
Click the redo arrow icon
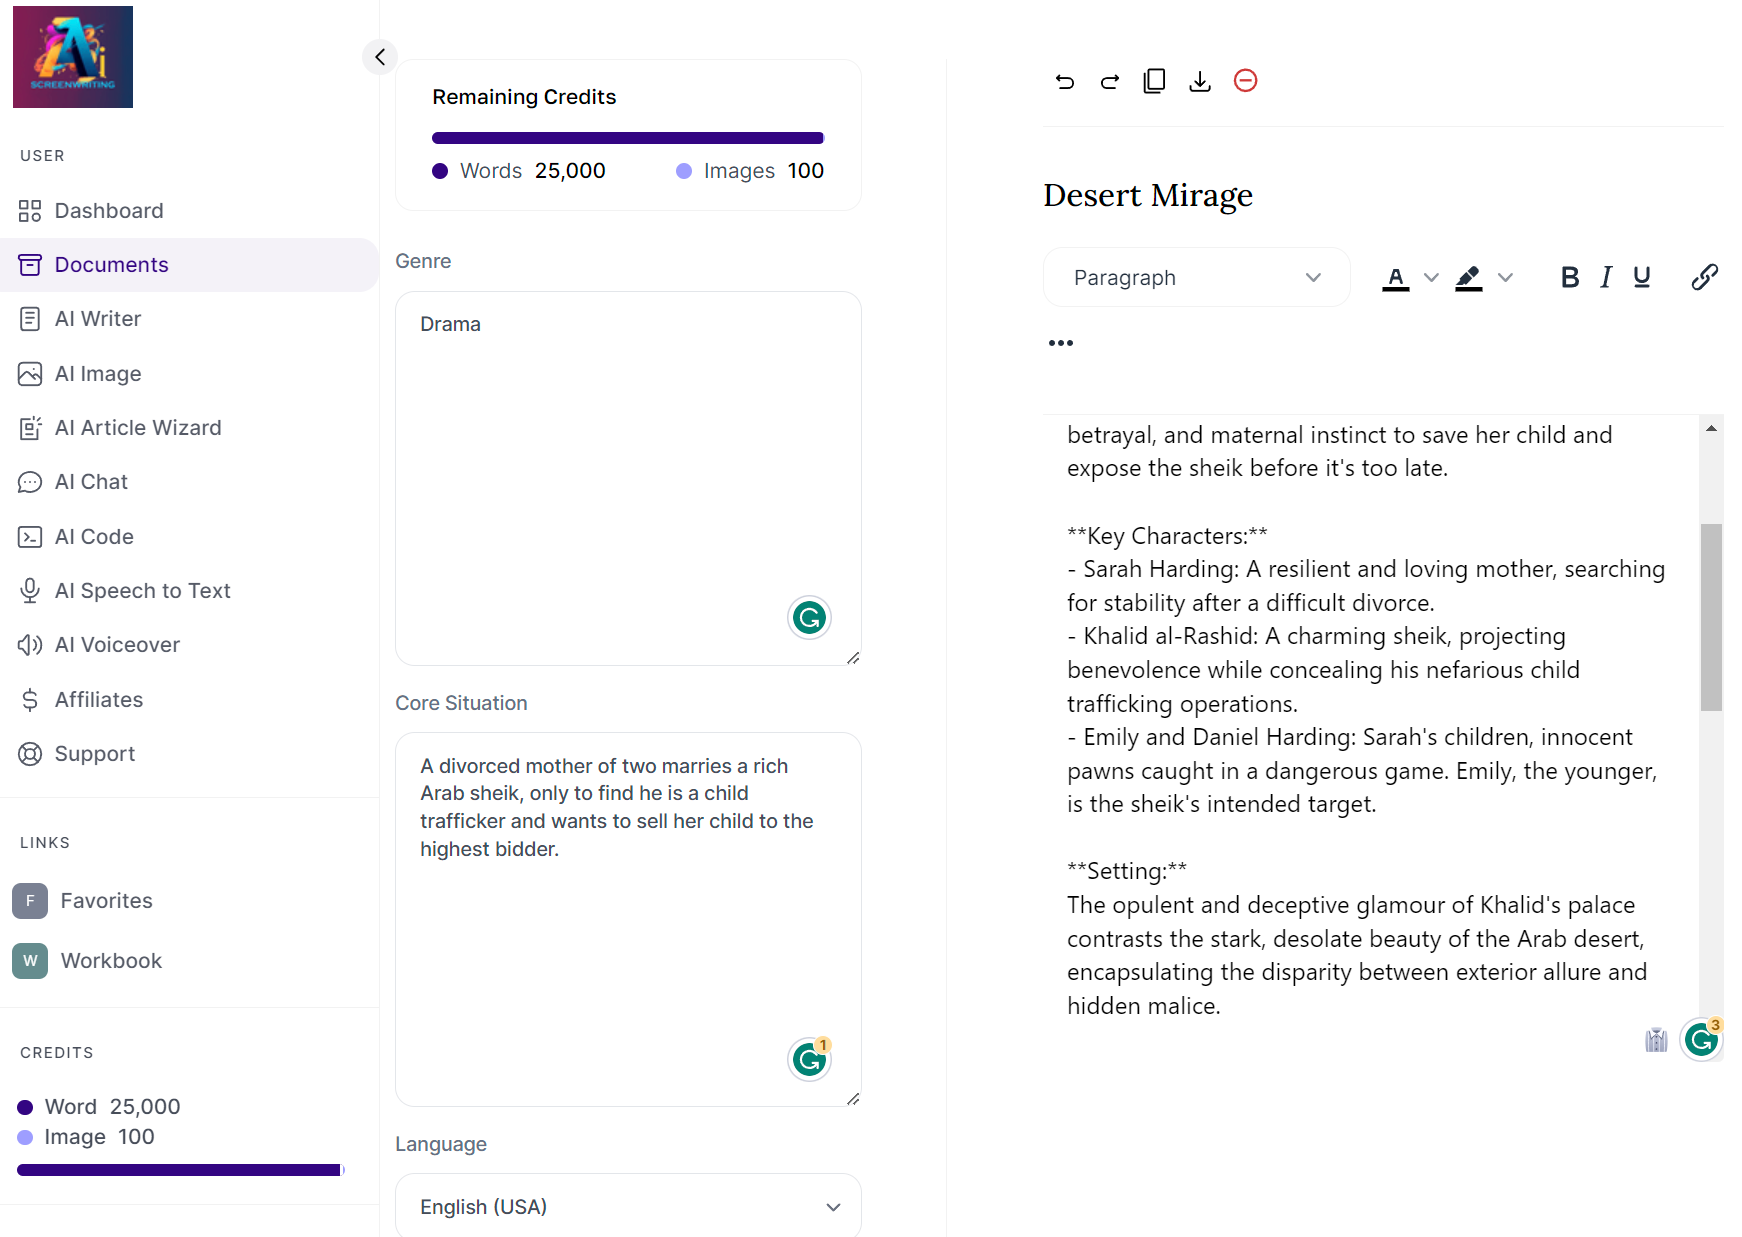1110,81
